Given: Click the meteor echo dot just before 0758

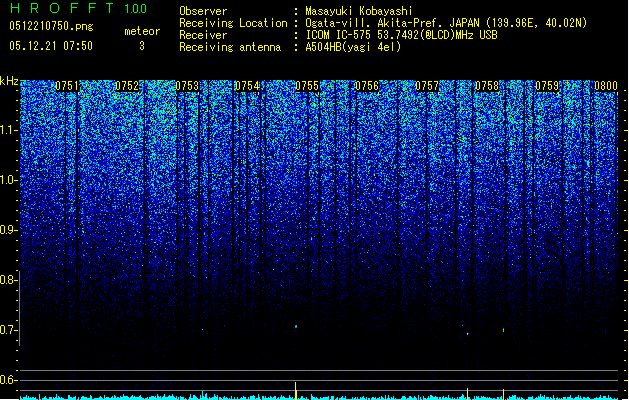Looking at the screenshot, I should coord(467,333).
